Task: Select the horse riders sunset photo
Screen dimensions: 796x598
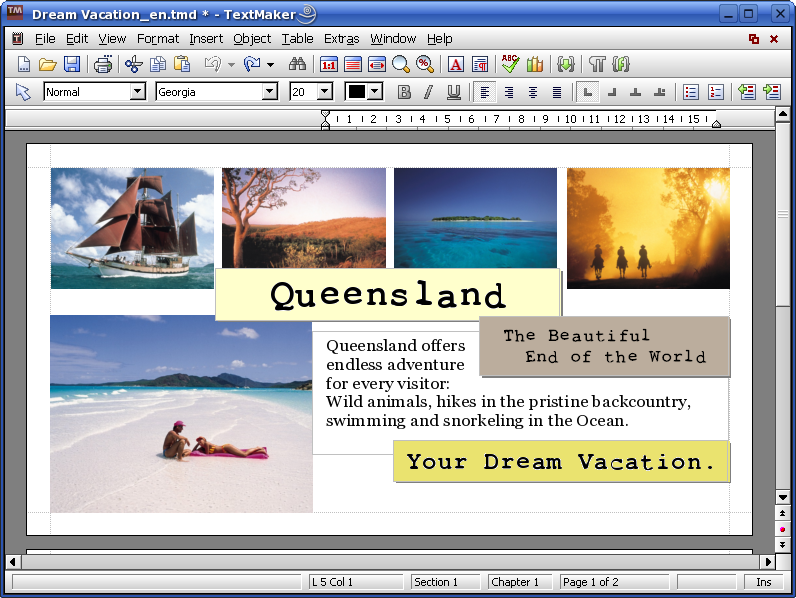Action: coord(648,228)
